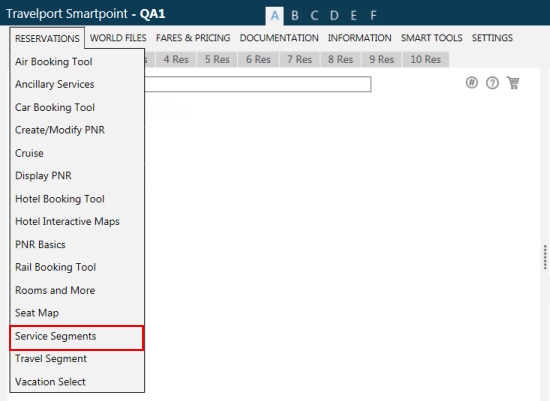
Task: Switch to window tab B
Action: [295, 16]
